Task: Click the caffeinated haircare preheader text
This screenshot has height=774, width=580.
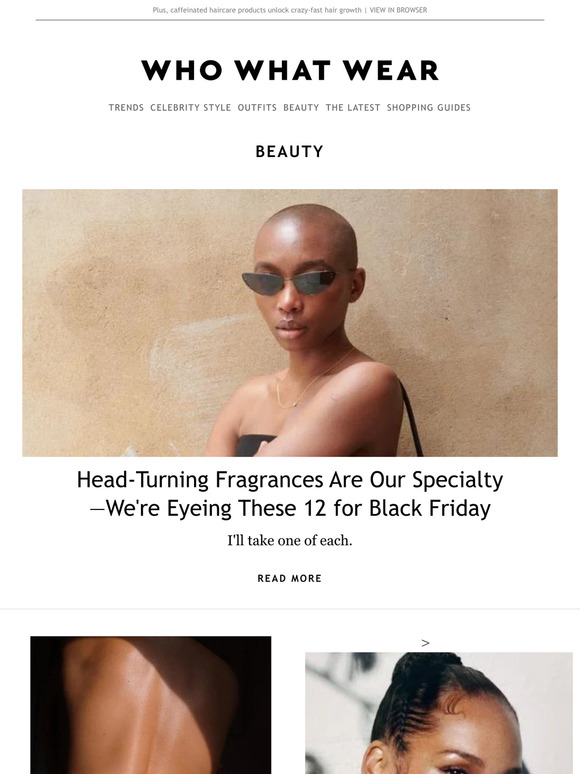Action: [x=257, y=10]
